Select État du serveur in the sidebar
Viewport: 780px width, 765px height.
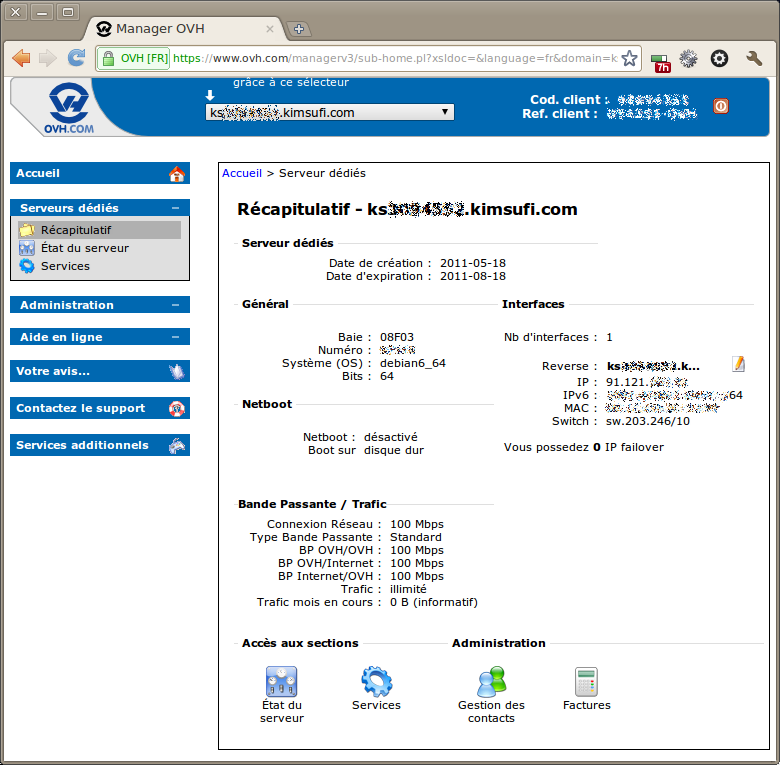click(85, 248)
